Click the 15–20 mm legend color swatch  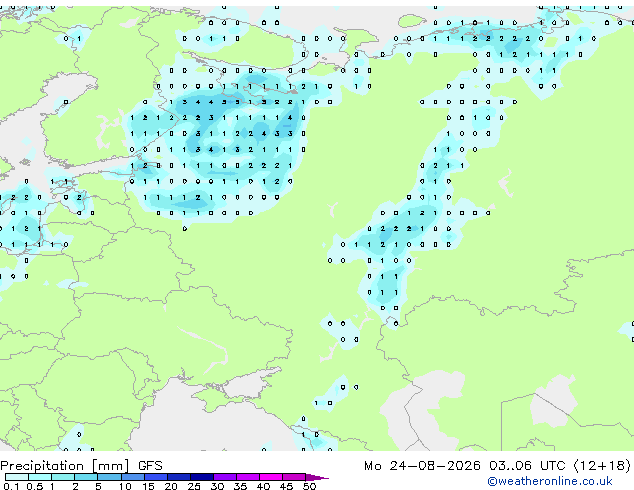point(155,477)
